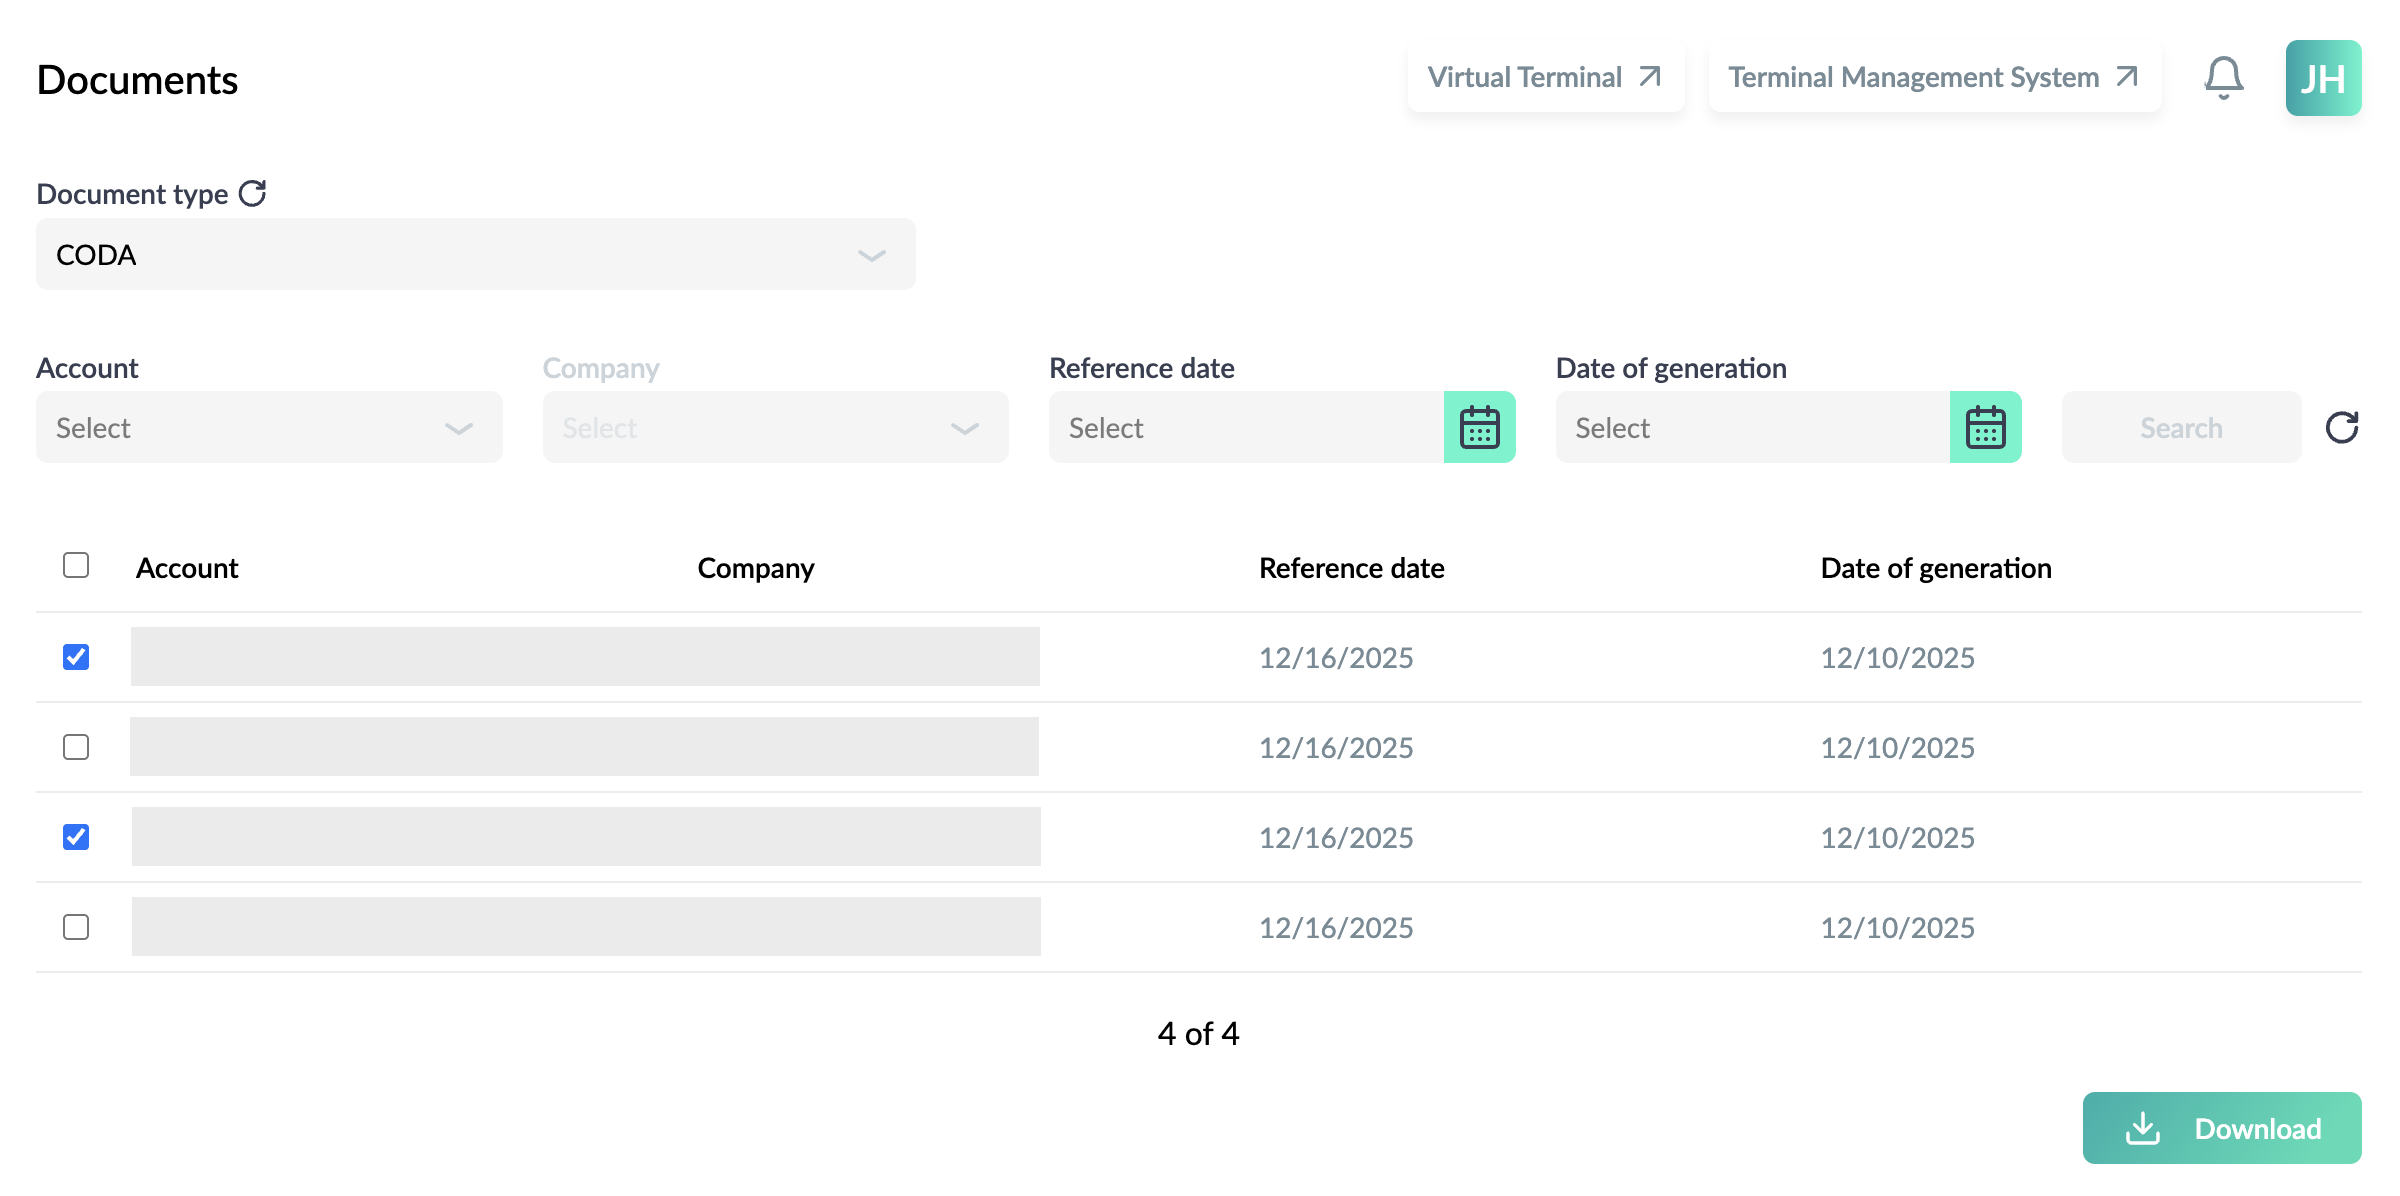Click the Reference date Select input field

[1246, 427]
